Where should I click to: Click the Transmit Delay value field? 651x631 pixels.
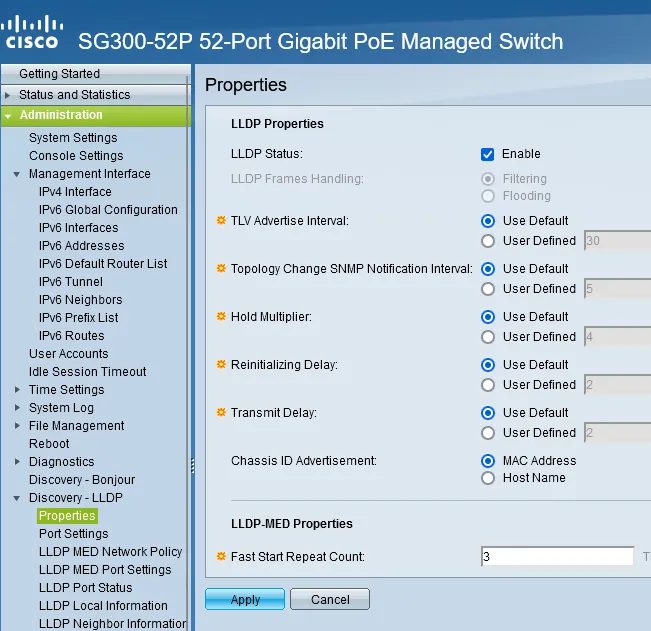[617, 433]
